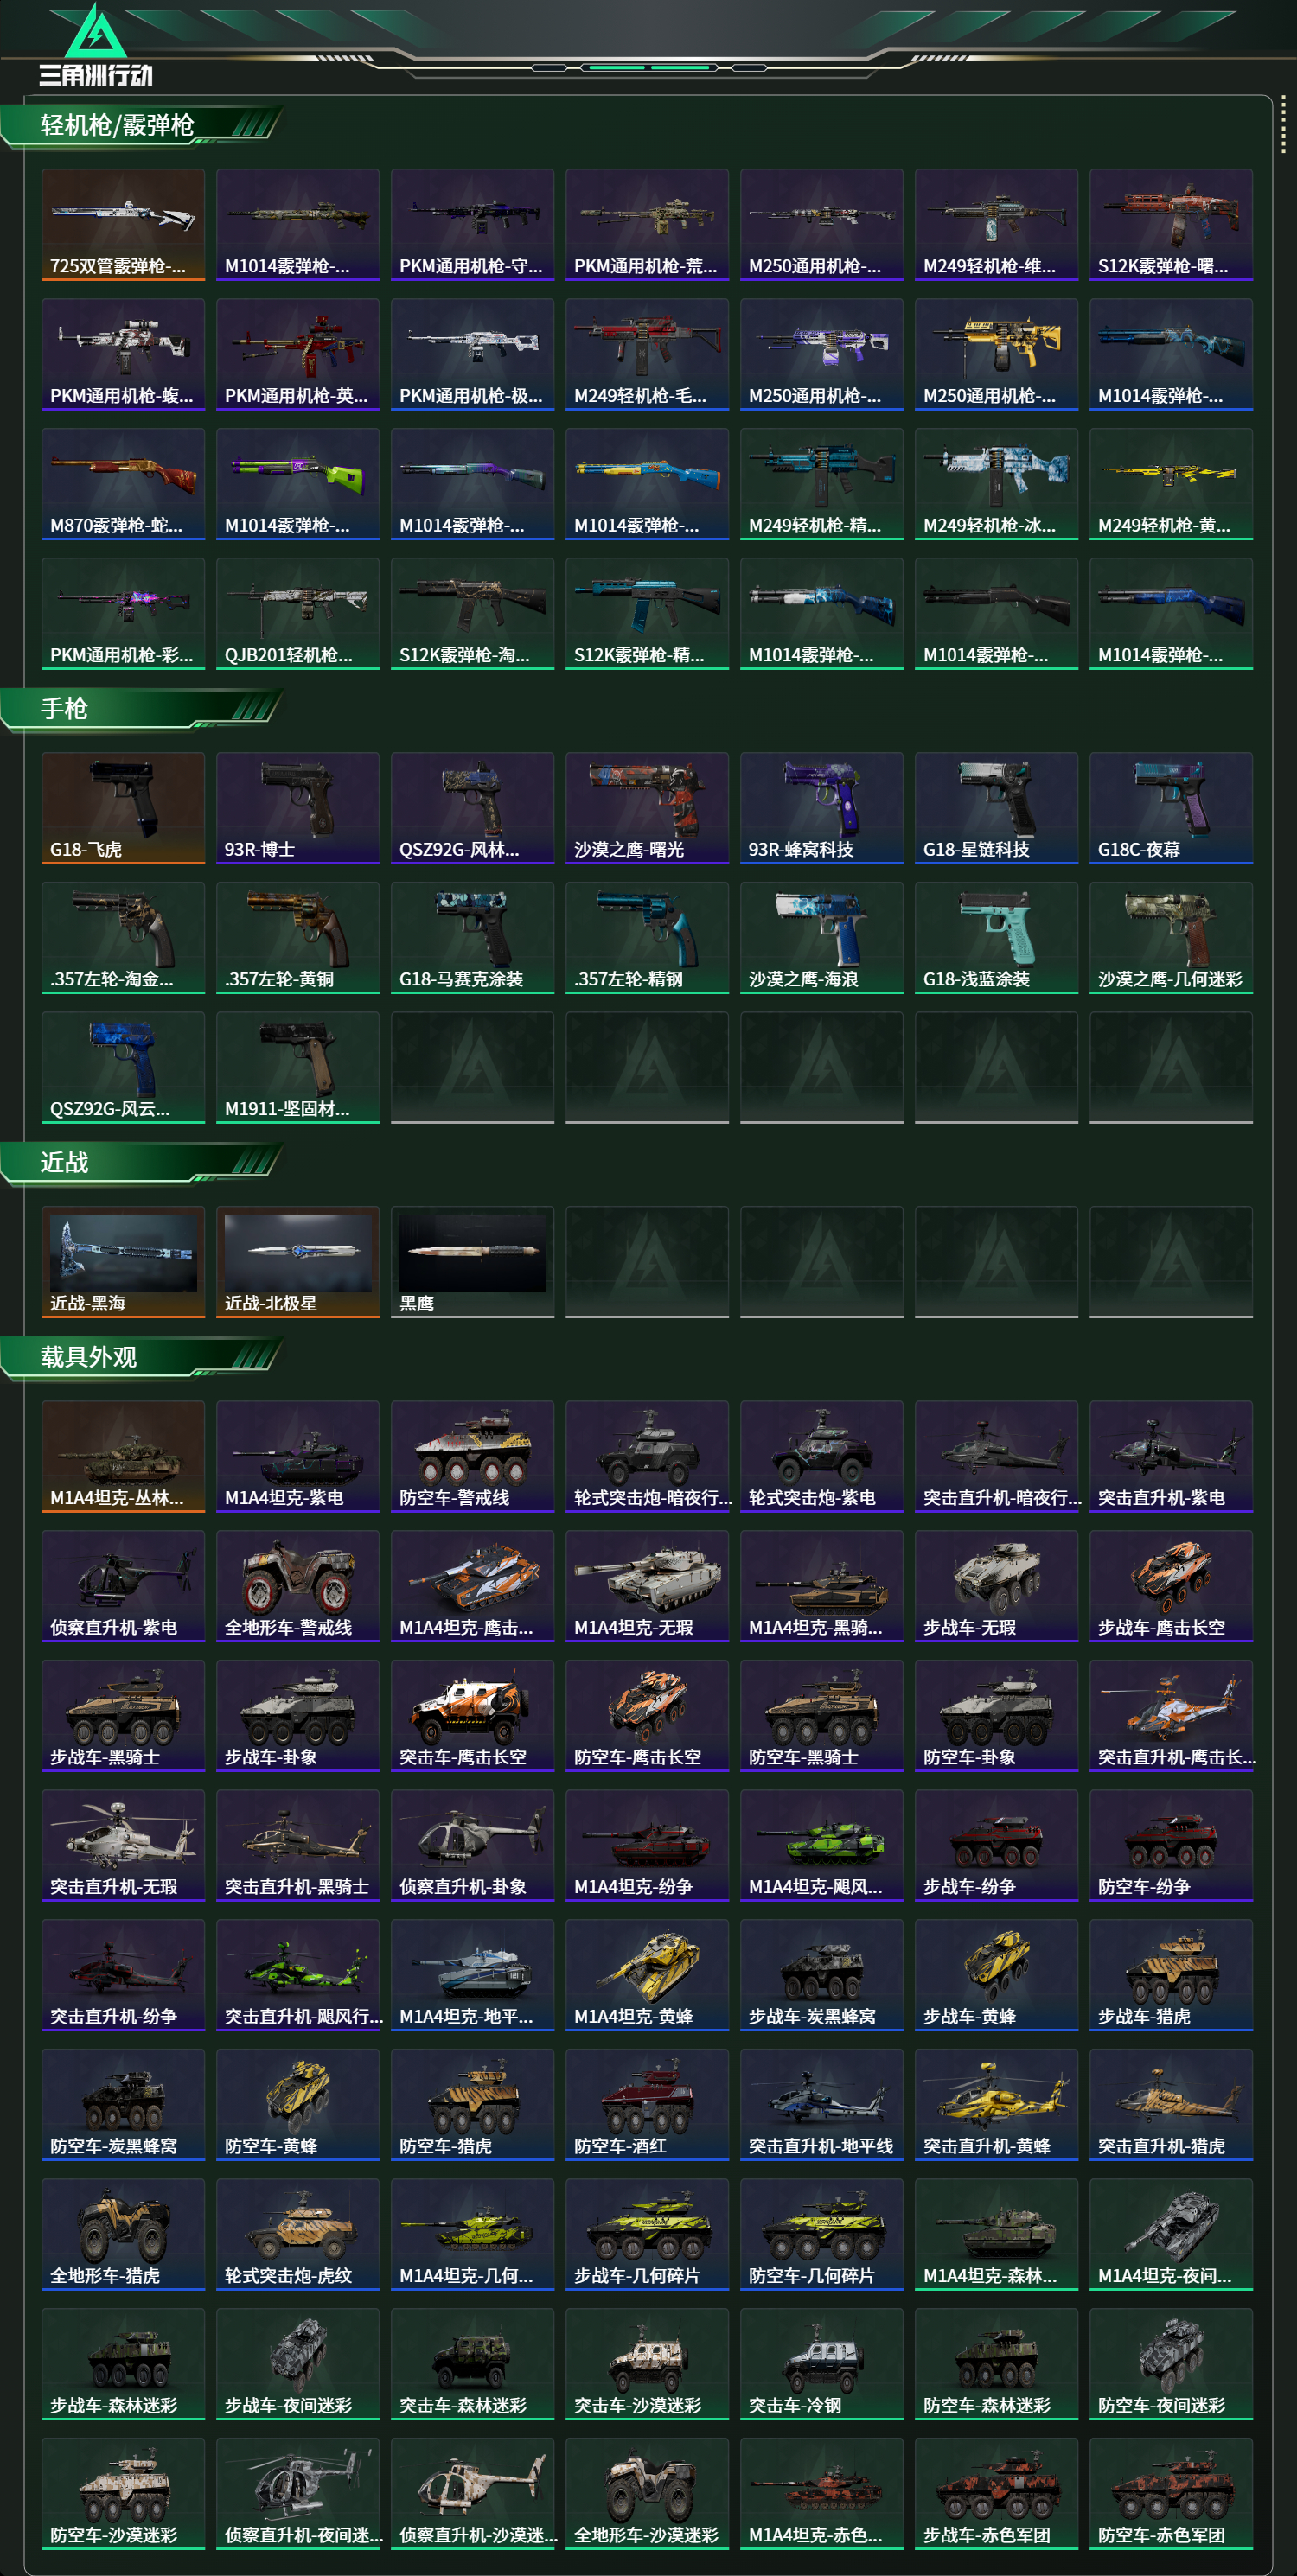Open the 93R-博士 pistol skin

[298, 808]
